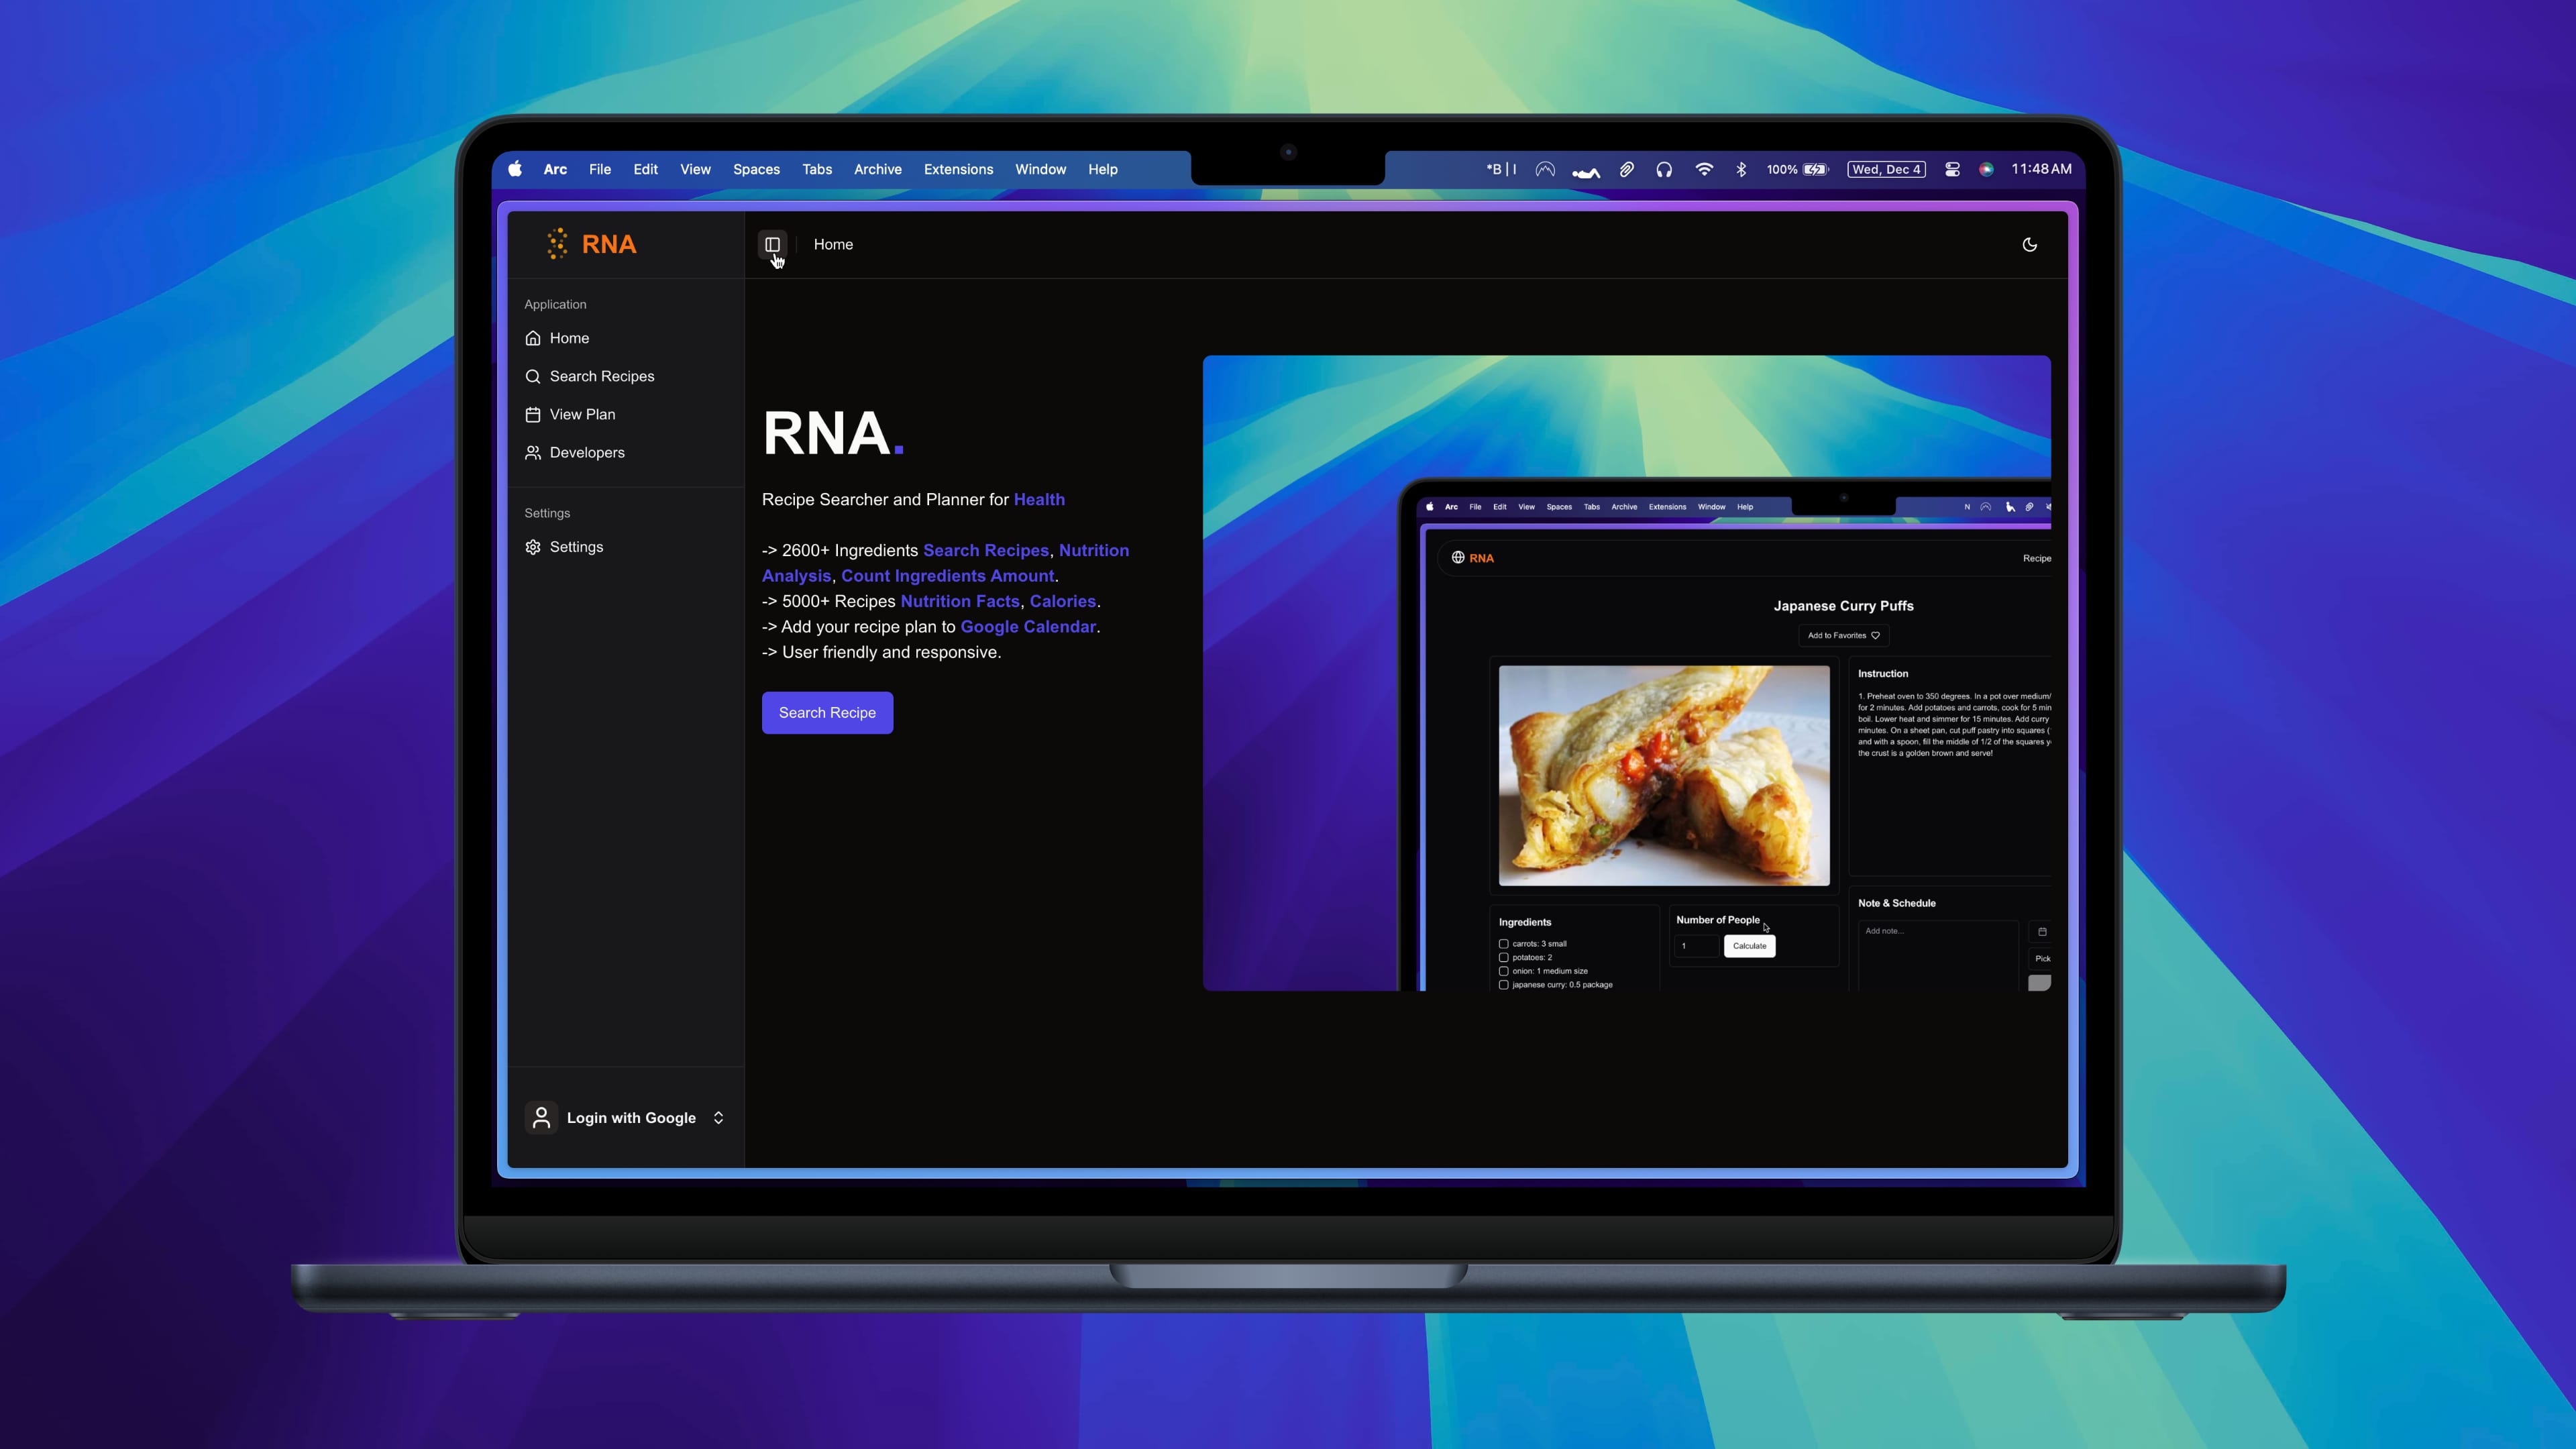This screenshot has height=1449, width=2576.
Task: Open the Control Center toggles icon
Action: (1951, 169)
